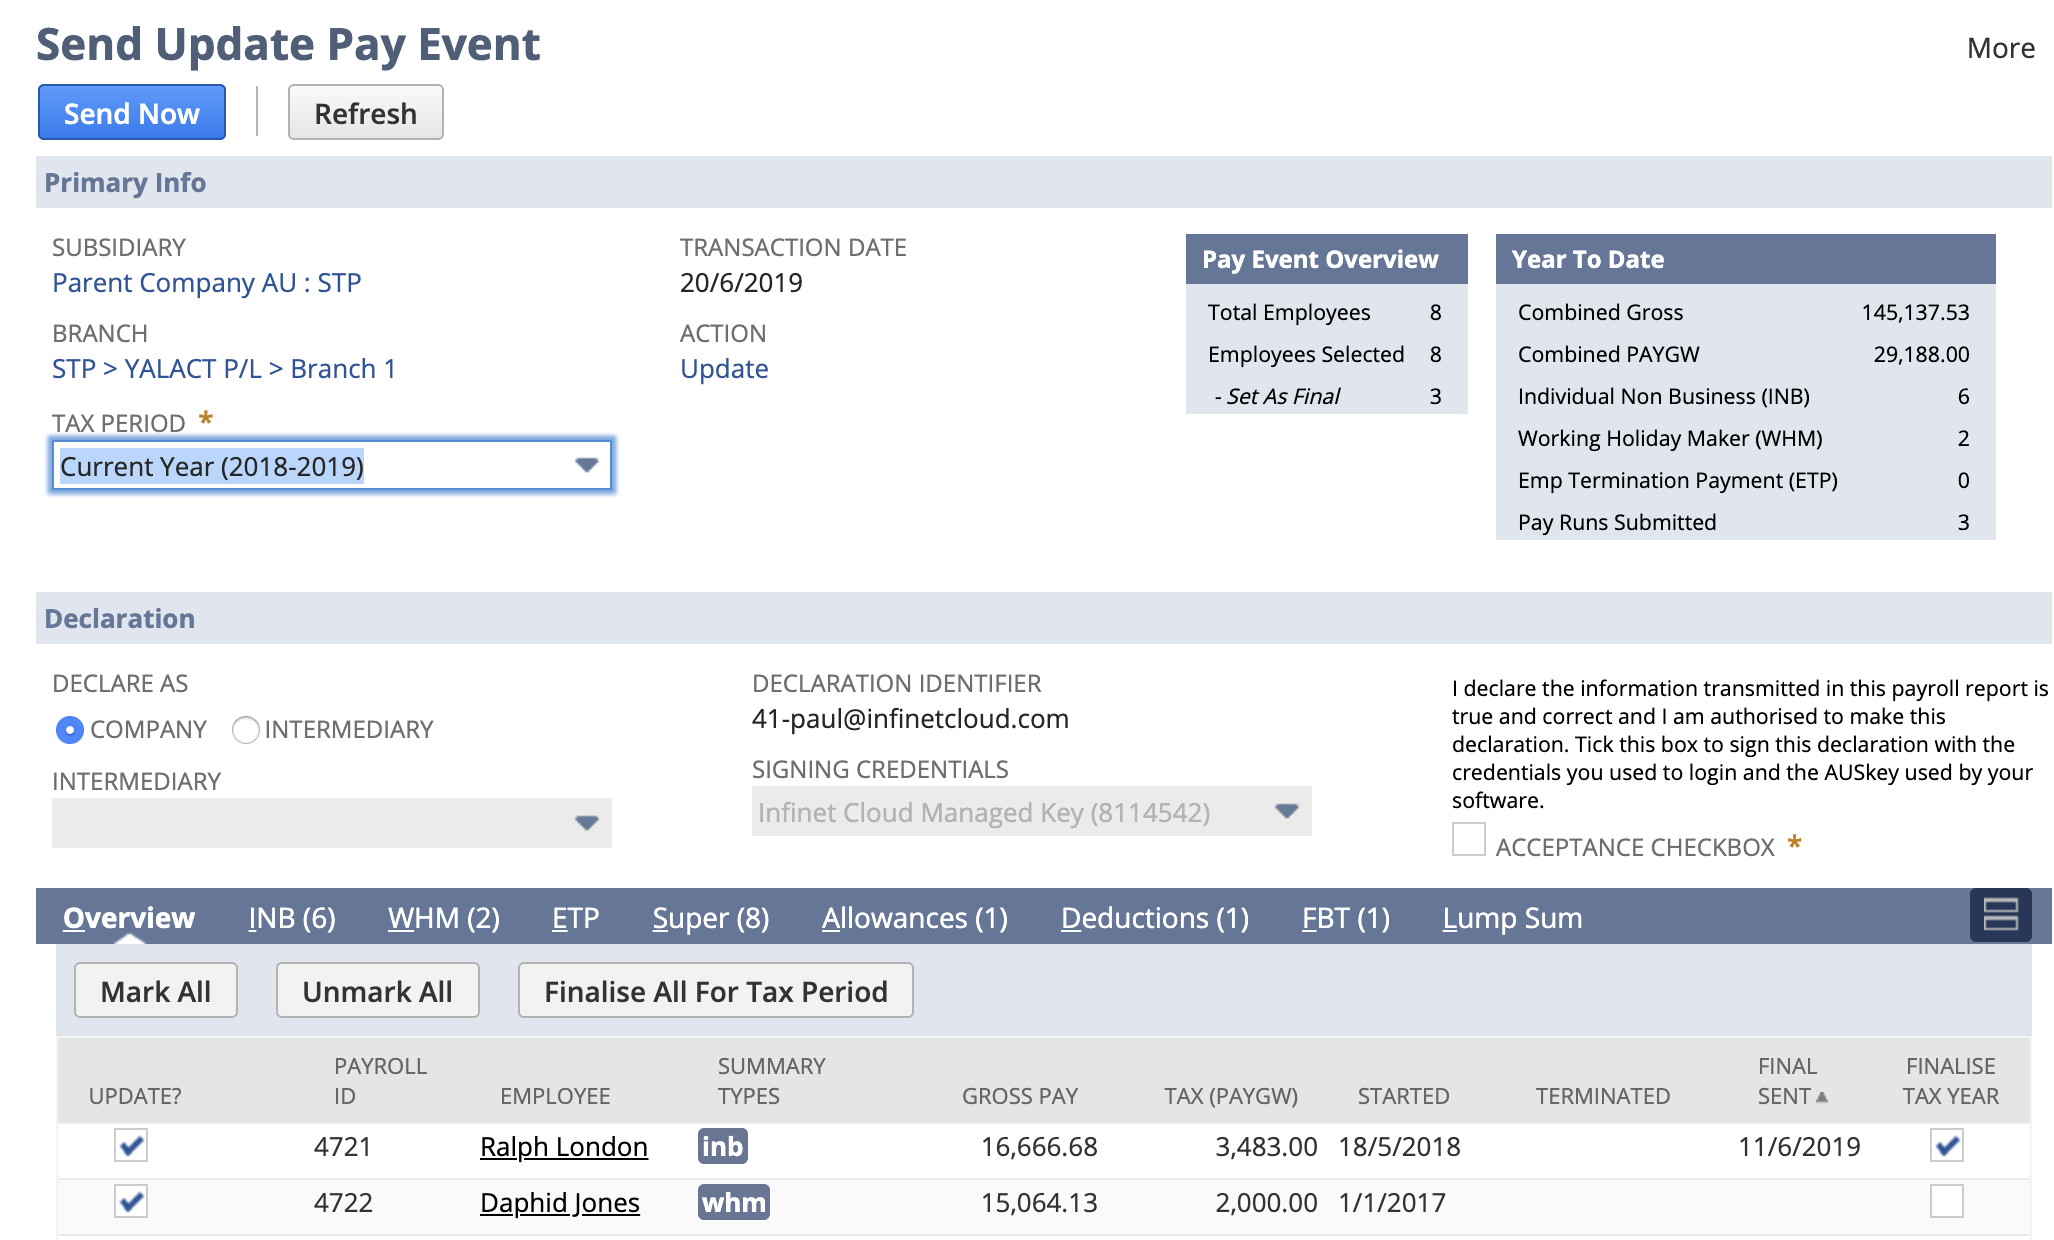Image resolution: width=2054 pixels, height=1240 pixels.
Task: Uncheck the Update checkbox for Daphid Jones
Action: 131,1202
